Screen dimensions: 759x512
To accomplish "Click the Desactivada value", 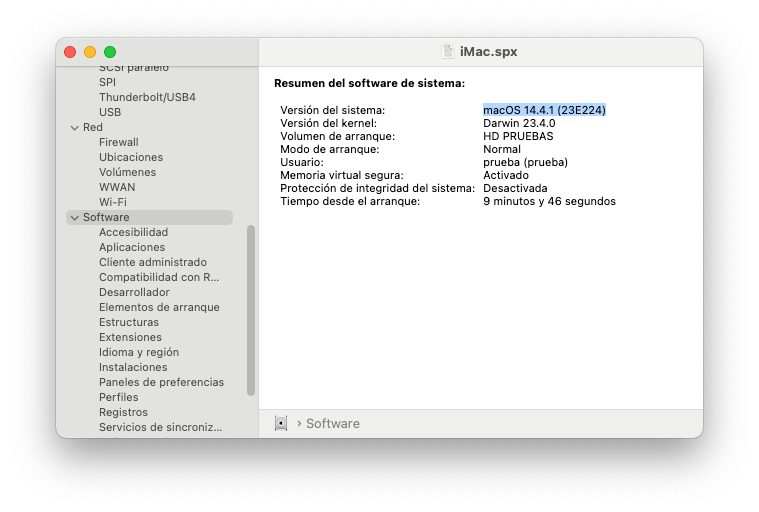I will (x=515, y=189).
